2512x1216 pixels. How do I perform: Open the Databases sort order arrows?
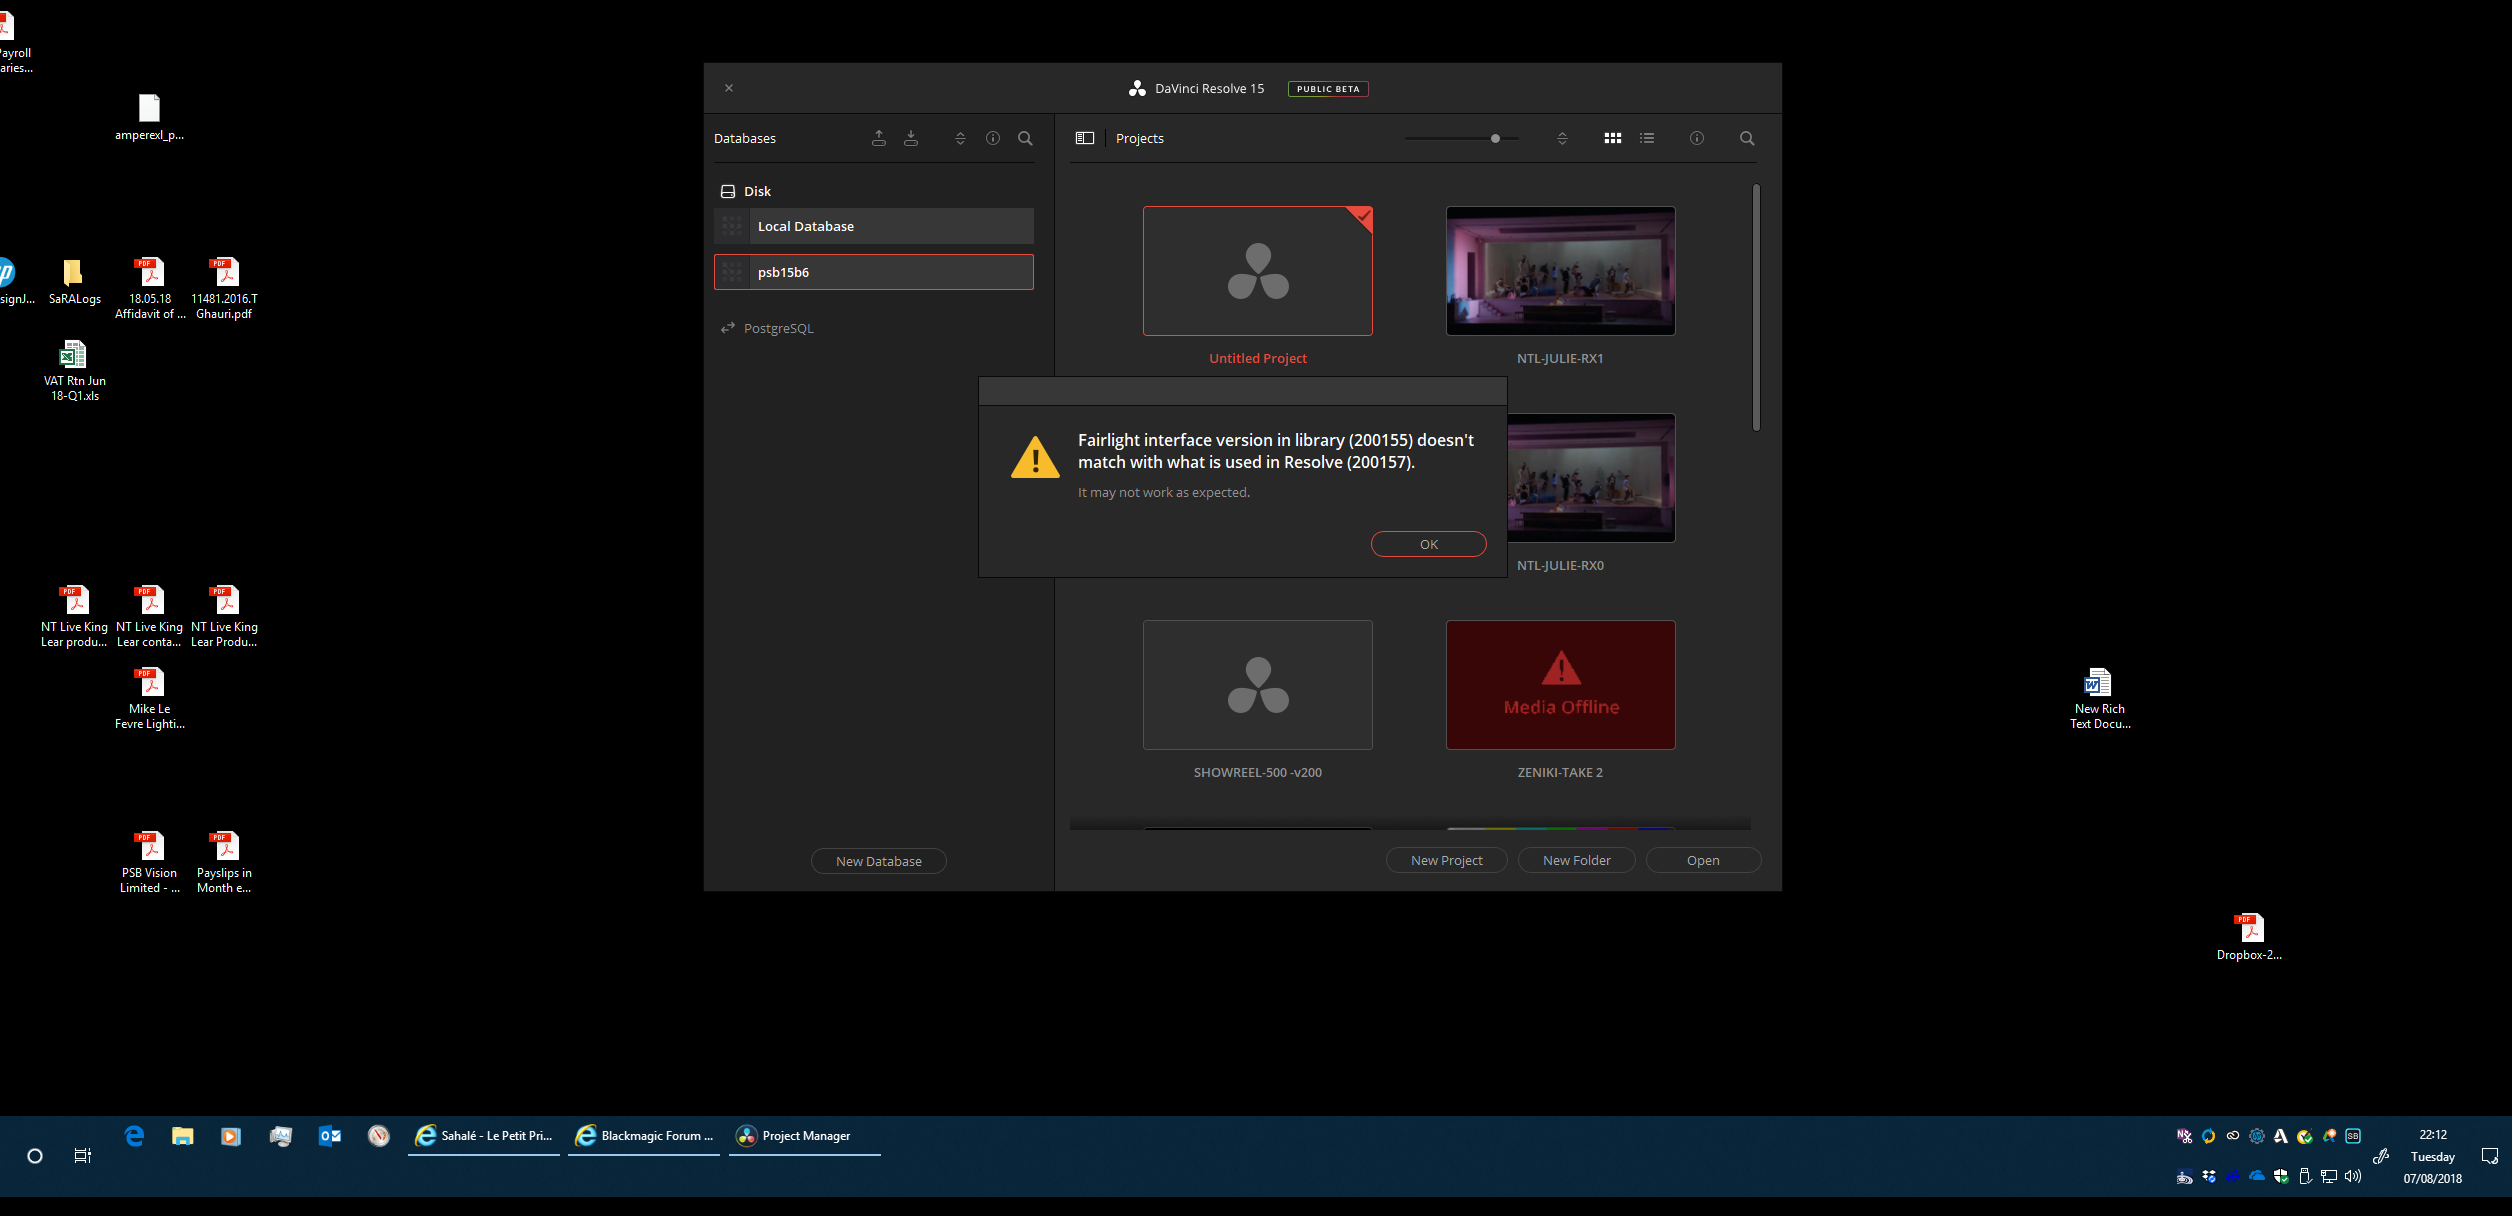960,138
